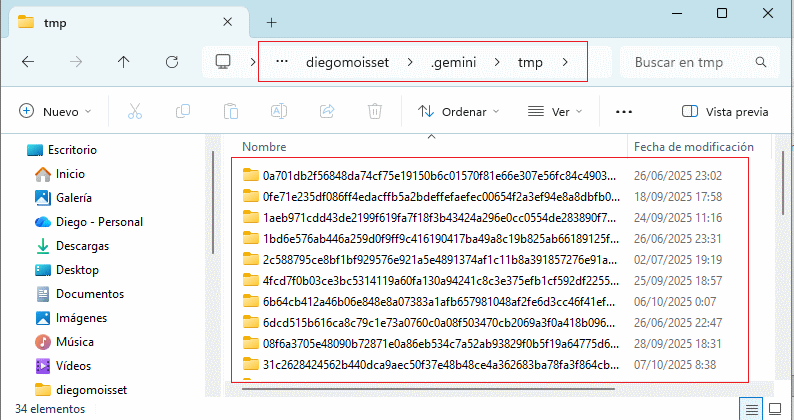Toggle Vista previa preview pane

[x=725, y=111]
